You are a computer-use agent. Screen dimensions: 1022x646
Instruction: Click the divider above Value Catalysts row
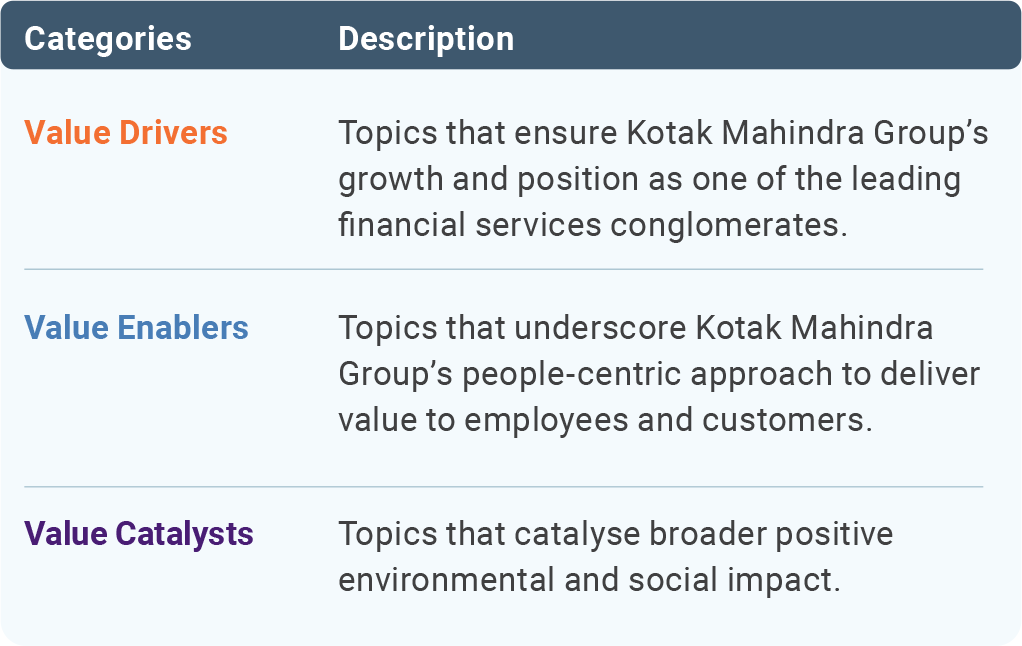(503, 486)
